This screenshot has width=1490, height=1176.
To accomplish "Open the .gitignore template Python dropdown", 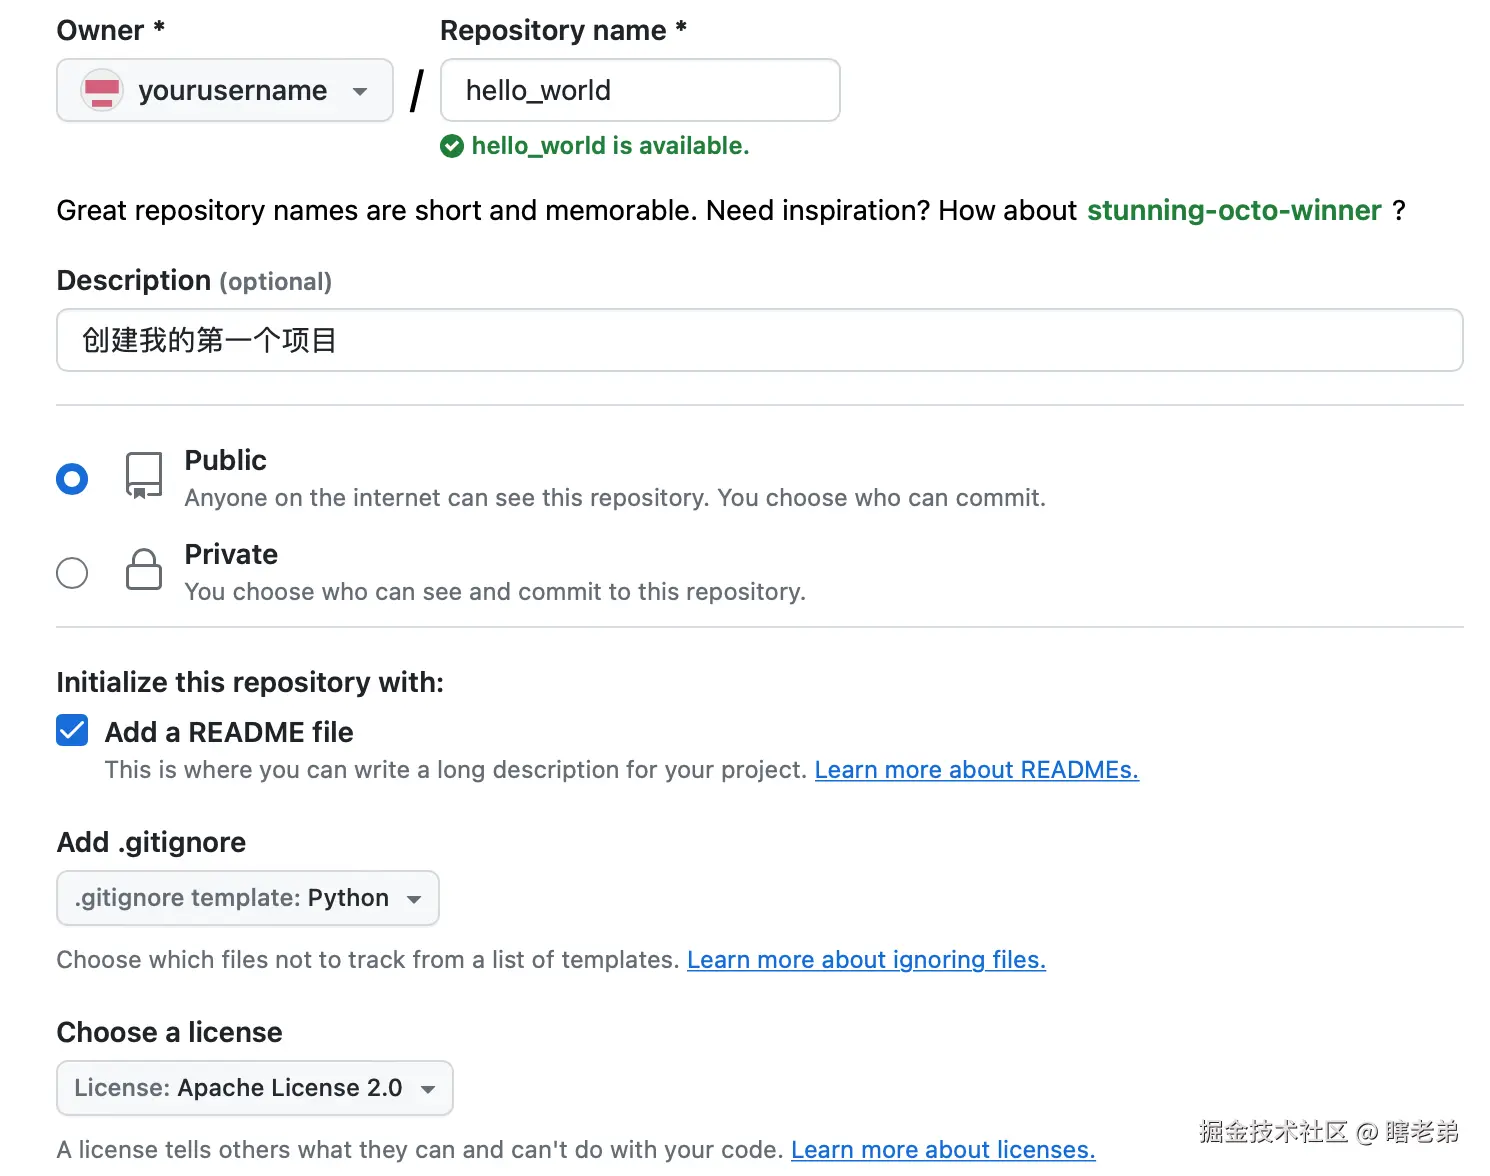I will tap(247, 898).
